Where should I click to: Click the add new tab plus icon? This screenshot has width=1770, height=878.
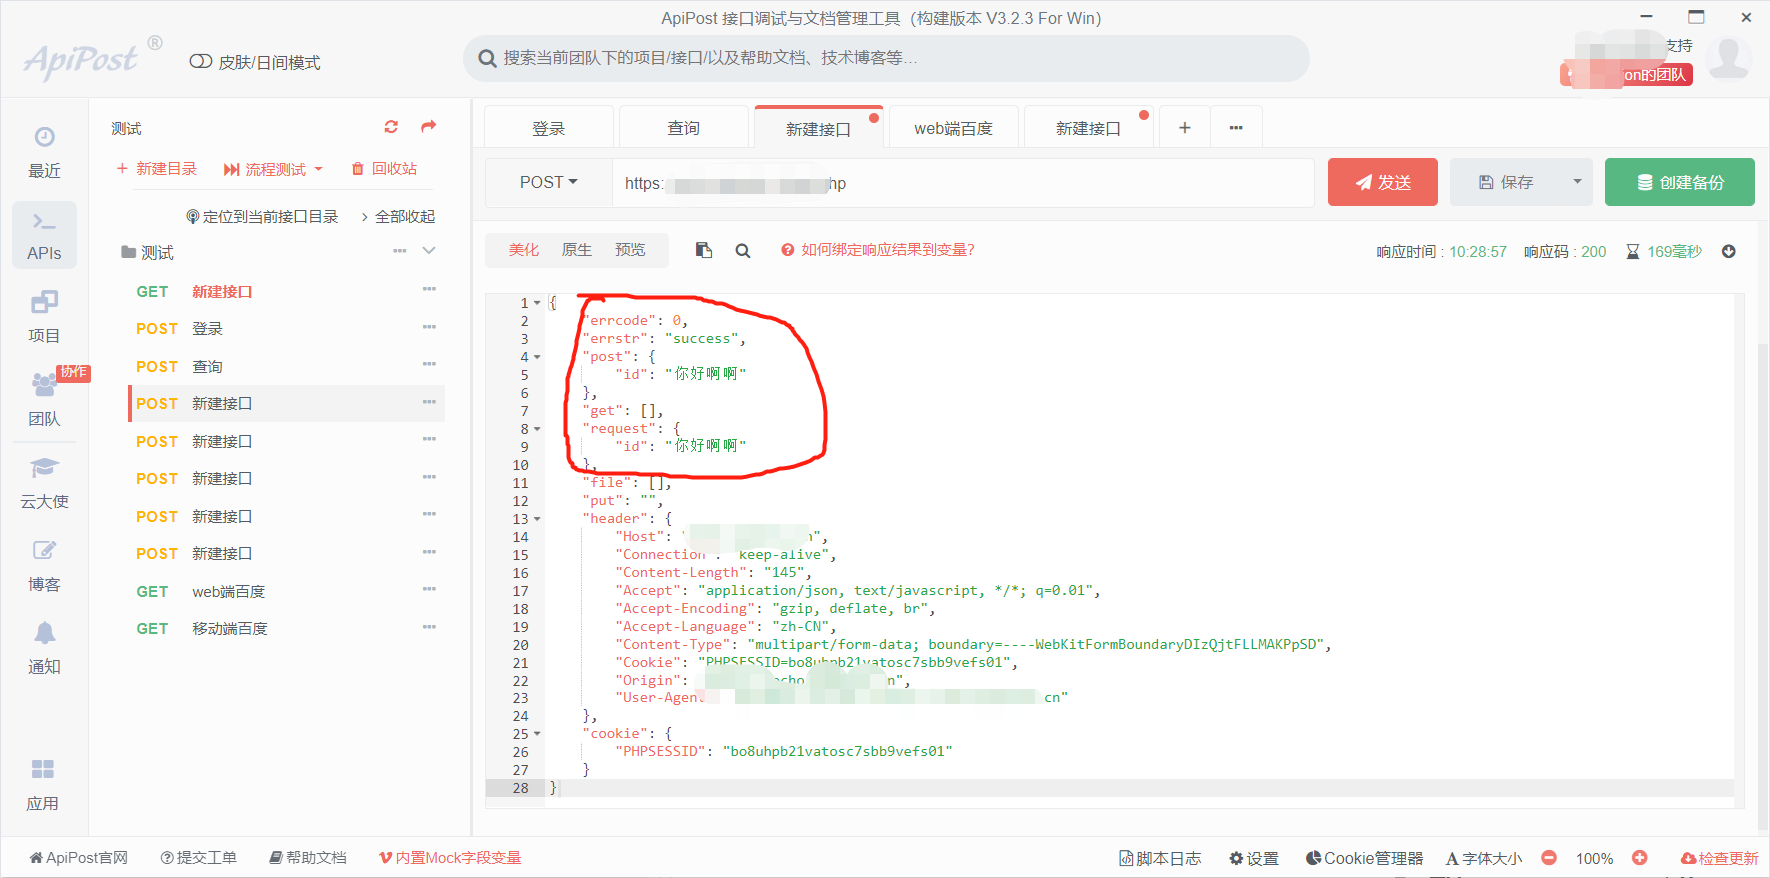tap(1185, 127)
